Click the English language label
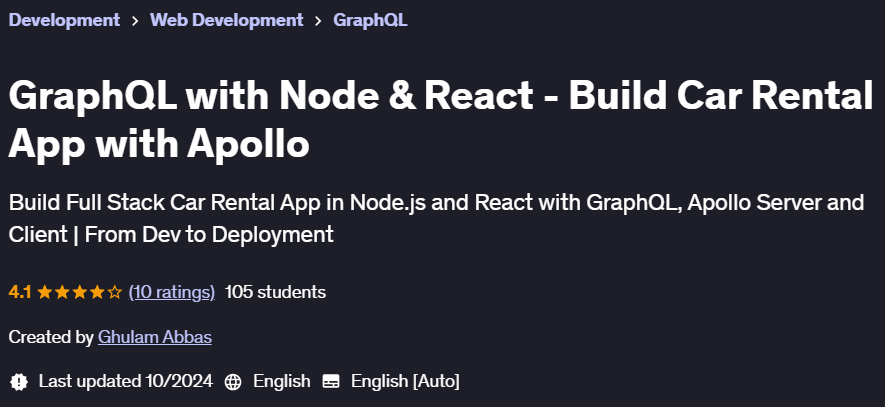 coord(282,381)
